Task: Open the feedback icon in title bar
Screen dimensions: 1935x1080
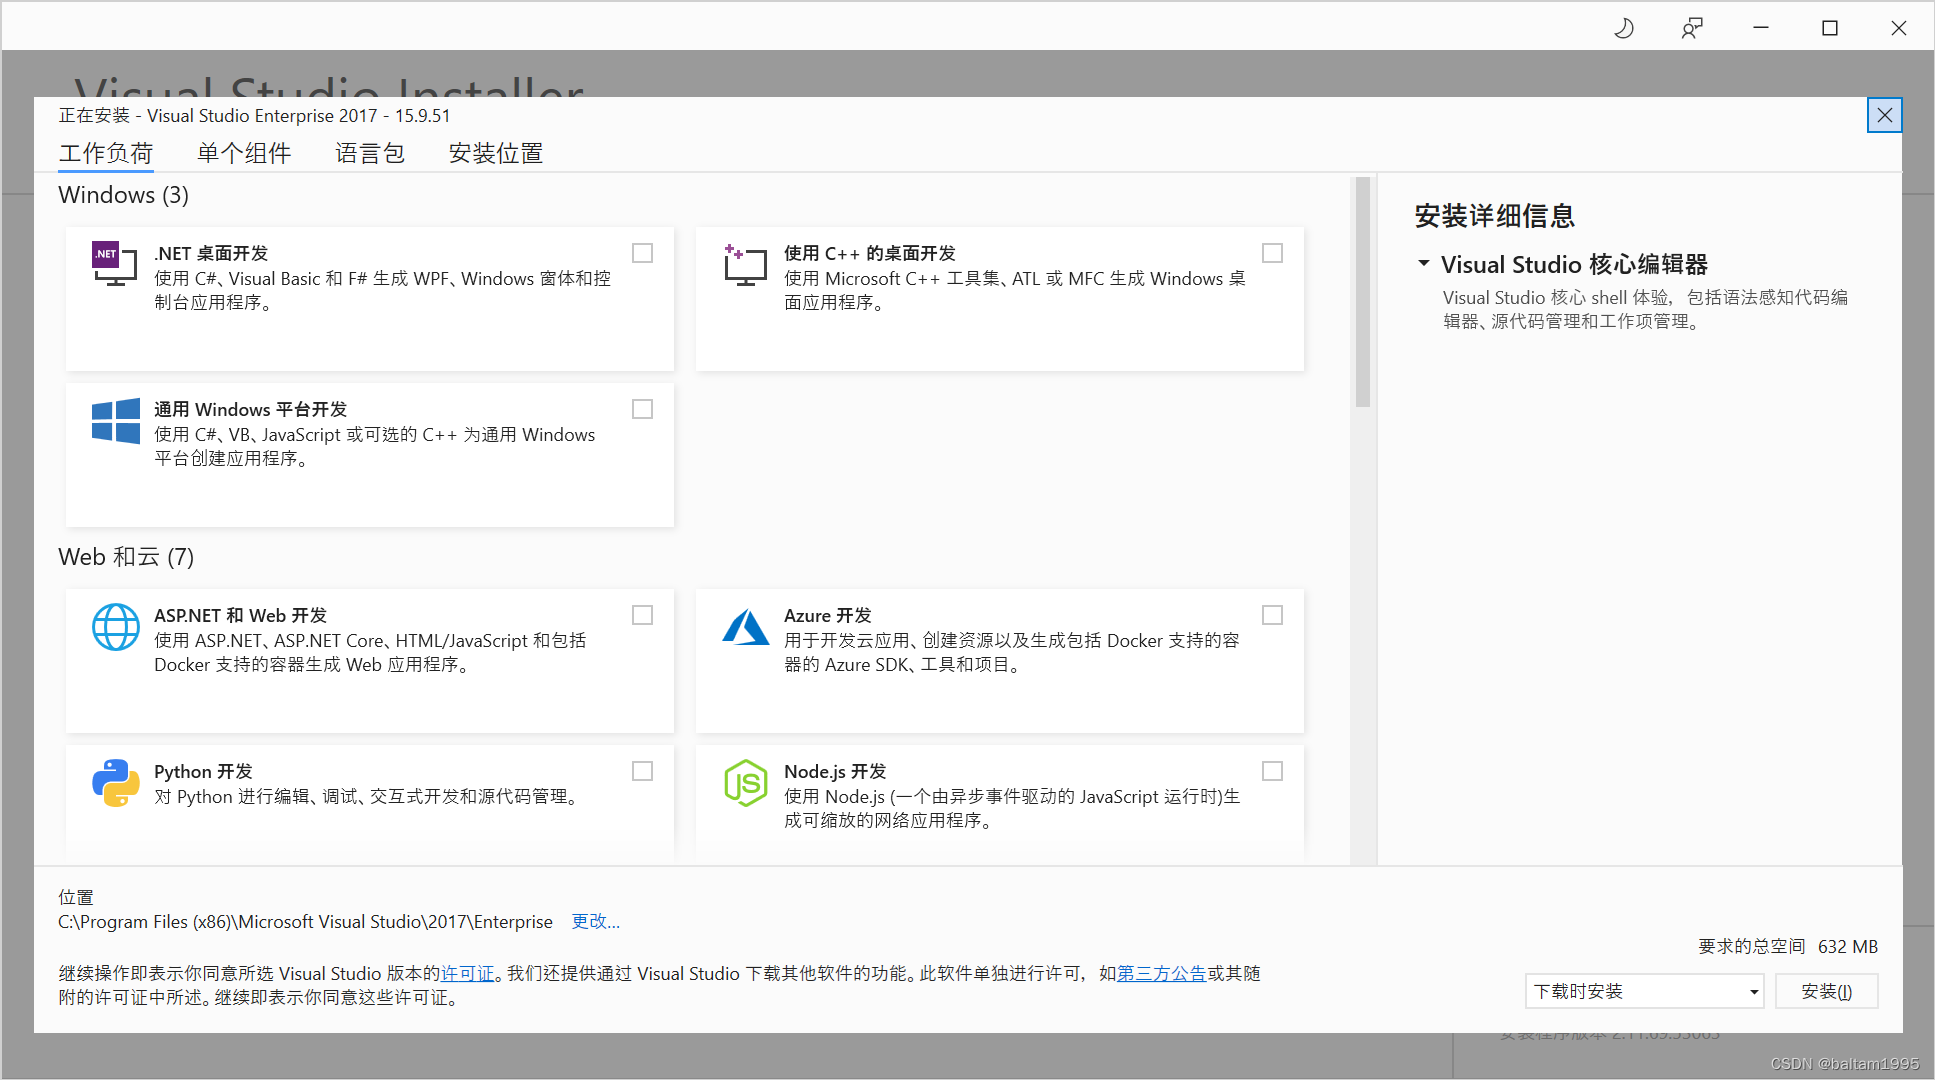Action: (1692, 28)
